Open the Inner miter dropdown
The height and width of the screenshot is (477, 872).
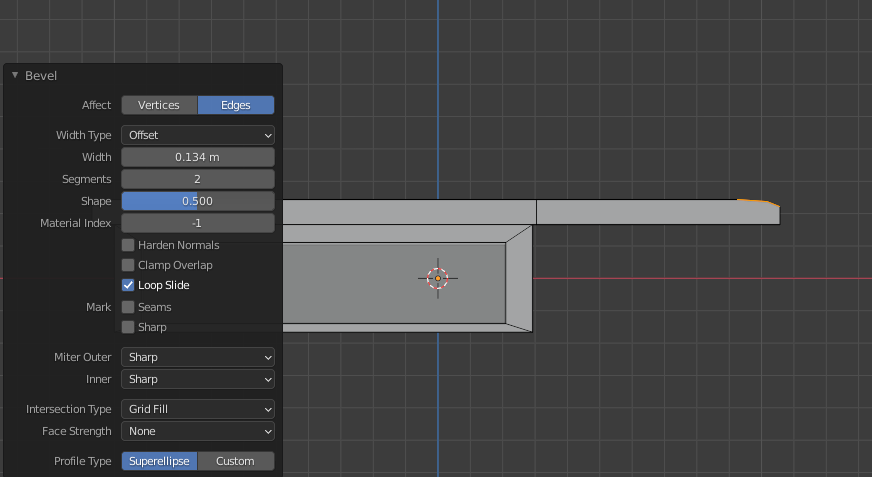[x=198, y=379]
